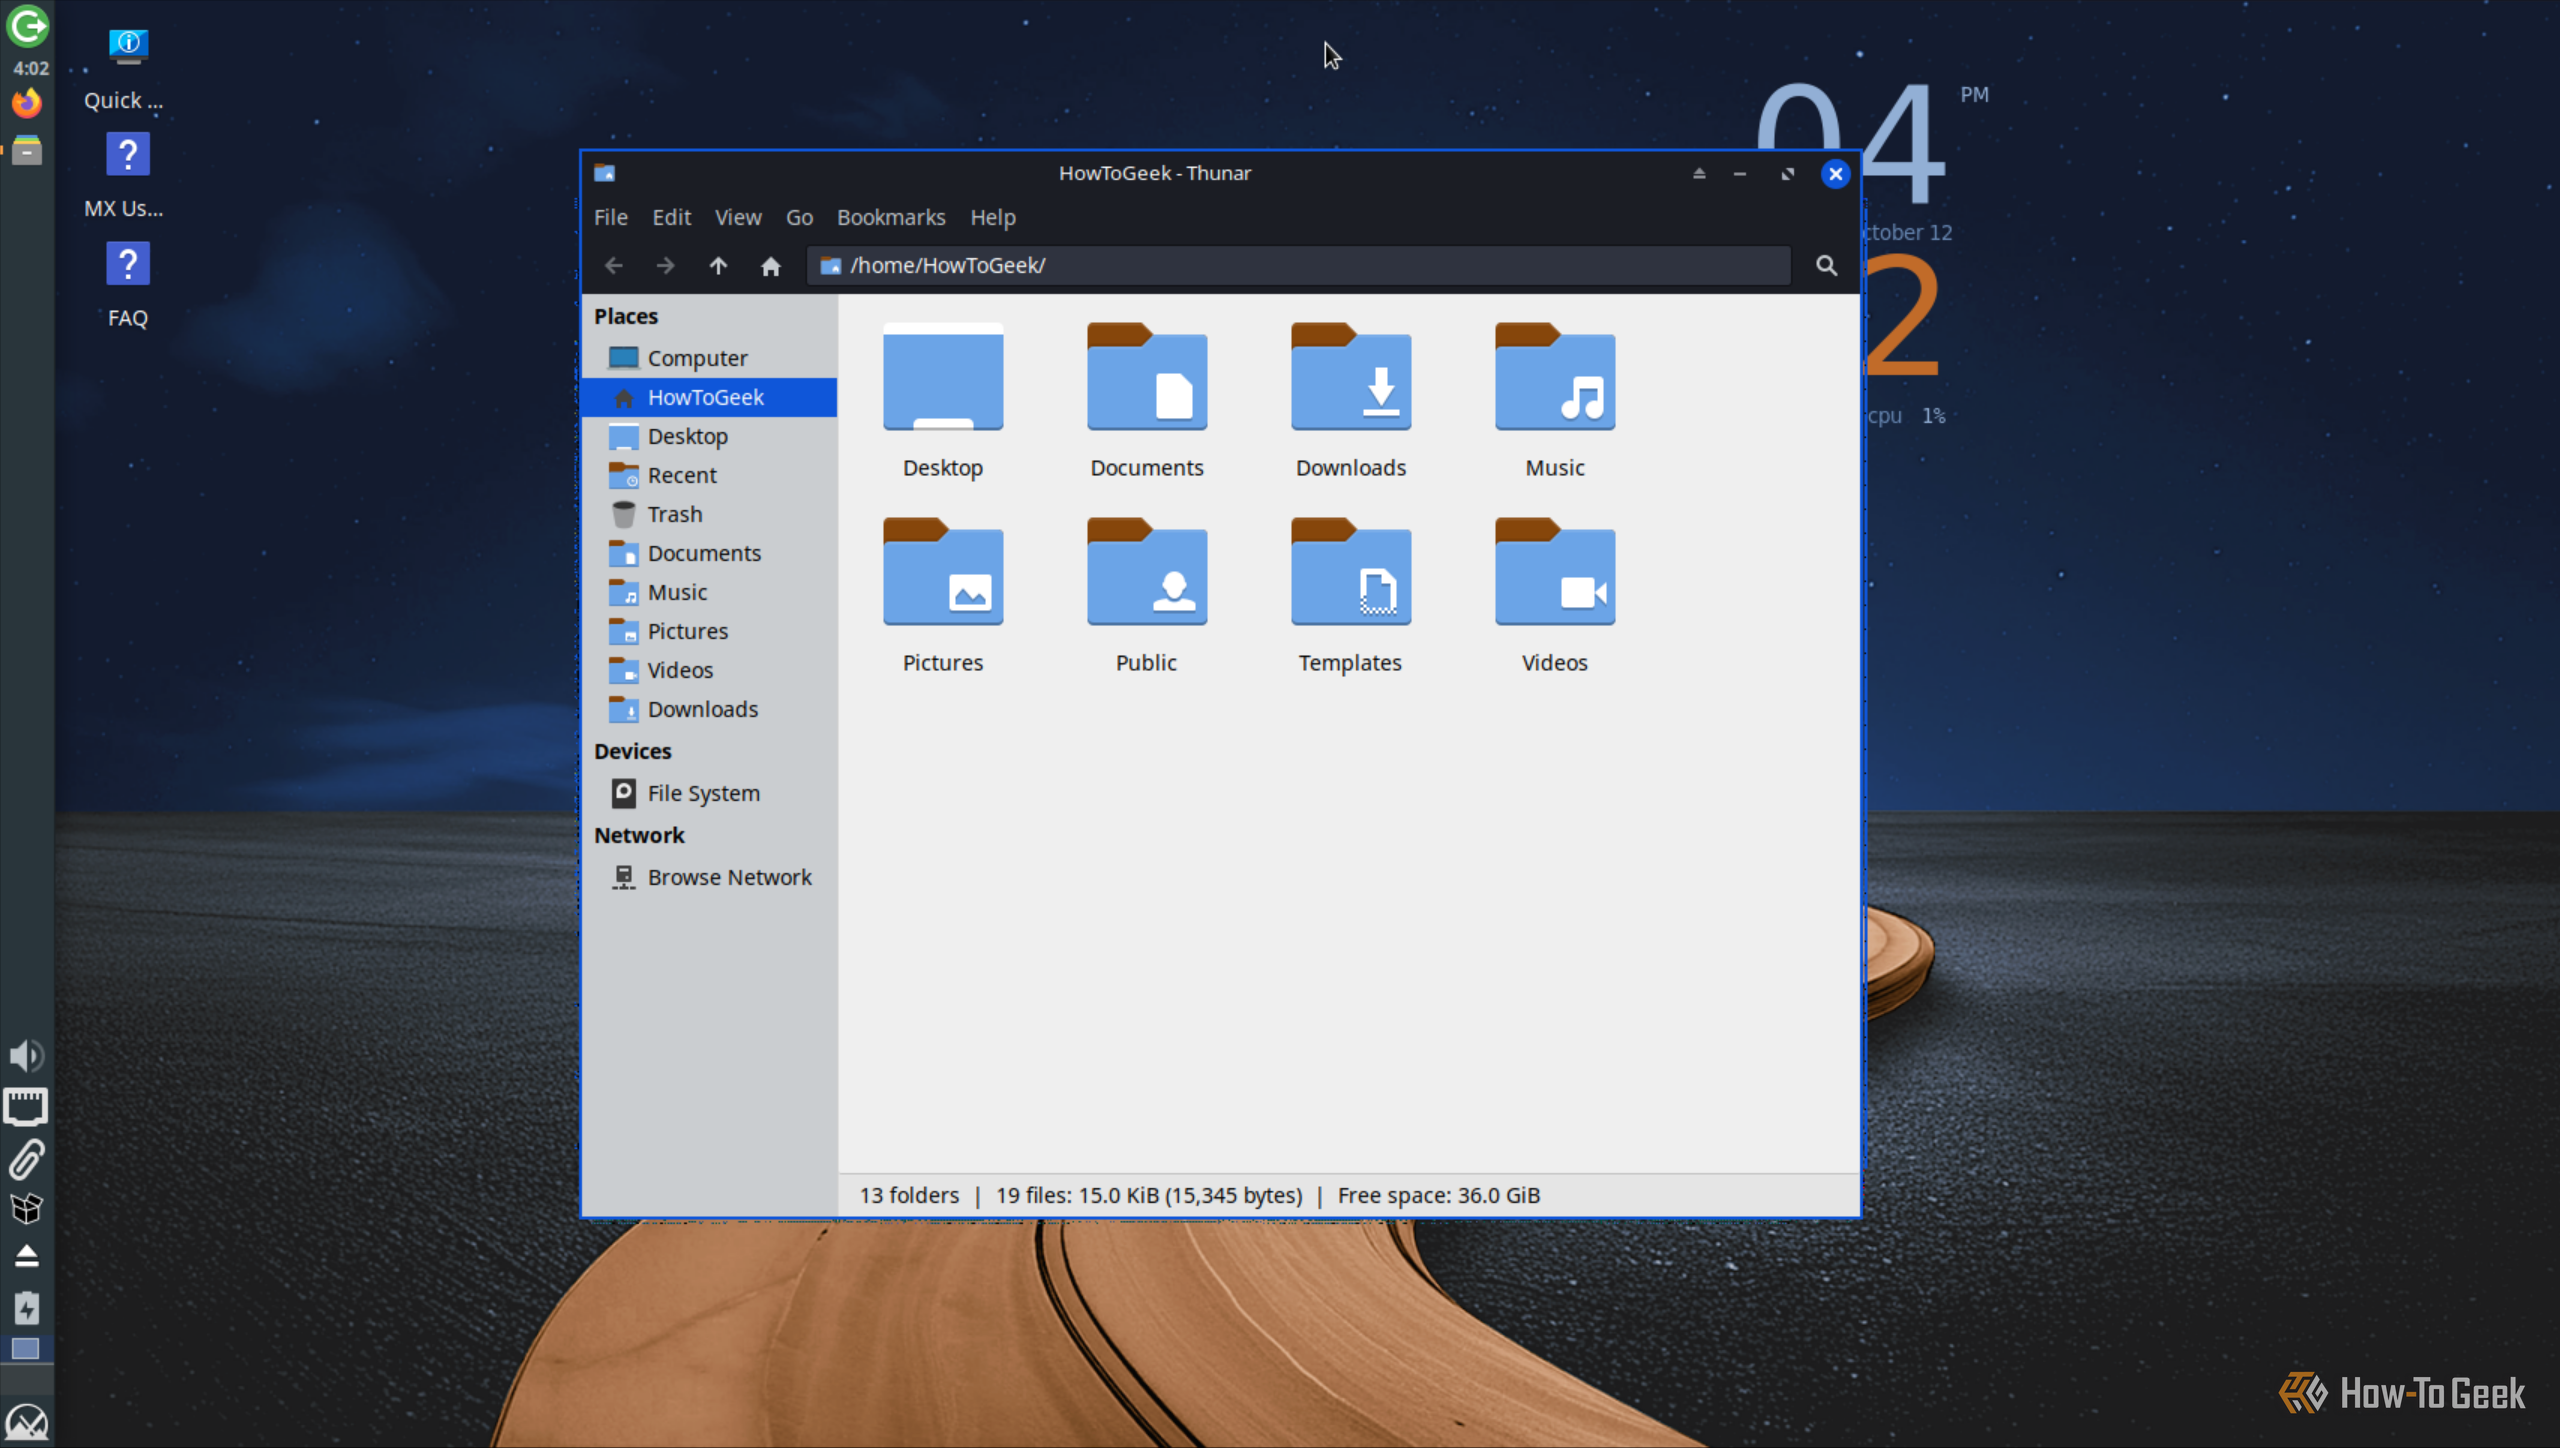The width and height of the screenshot is (2560, 1448).
Task: Open the View menu
Action: point(738,217)
